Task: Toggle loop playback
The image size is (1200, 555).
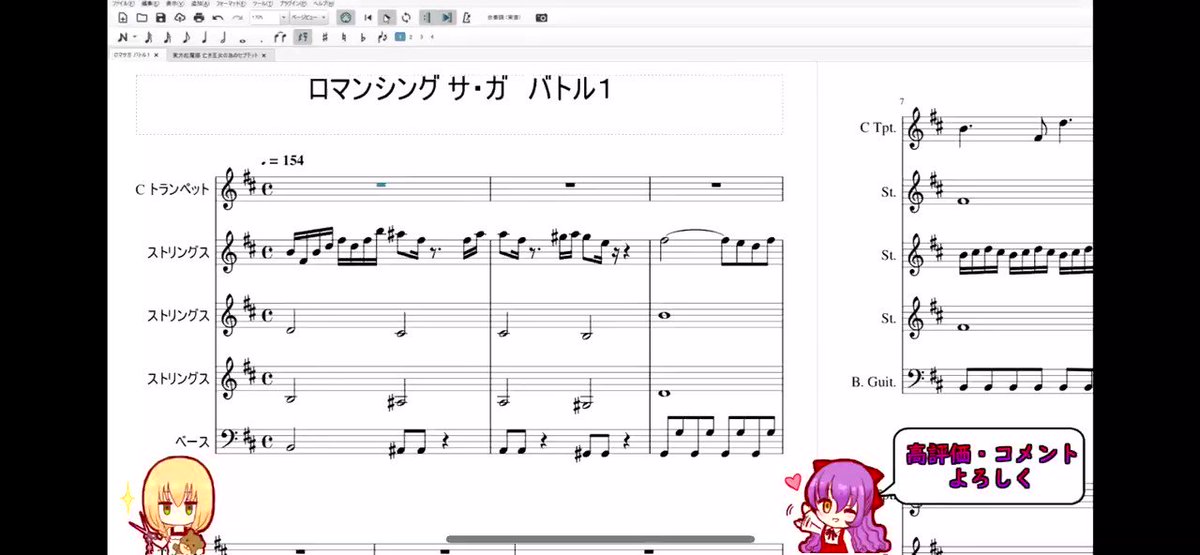Action: coord(406,18)
